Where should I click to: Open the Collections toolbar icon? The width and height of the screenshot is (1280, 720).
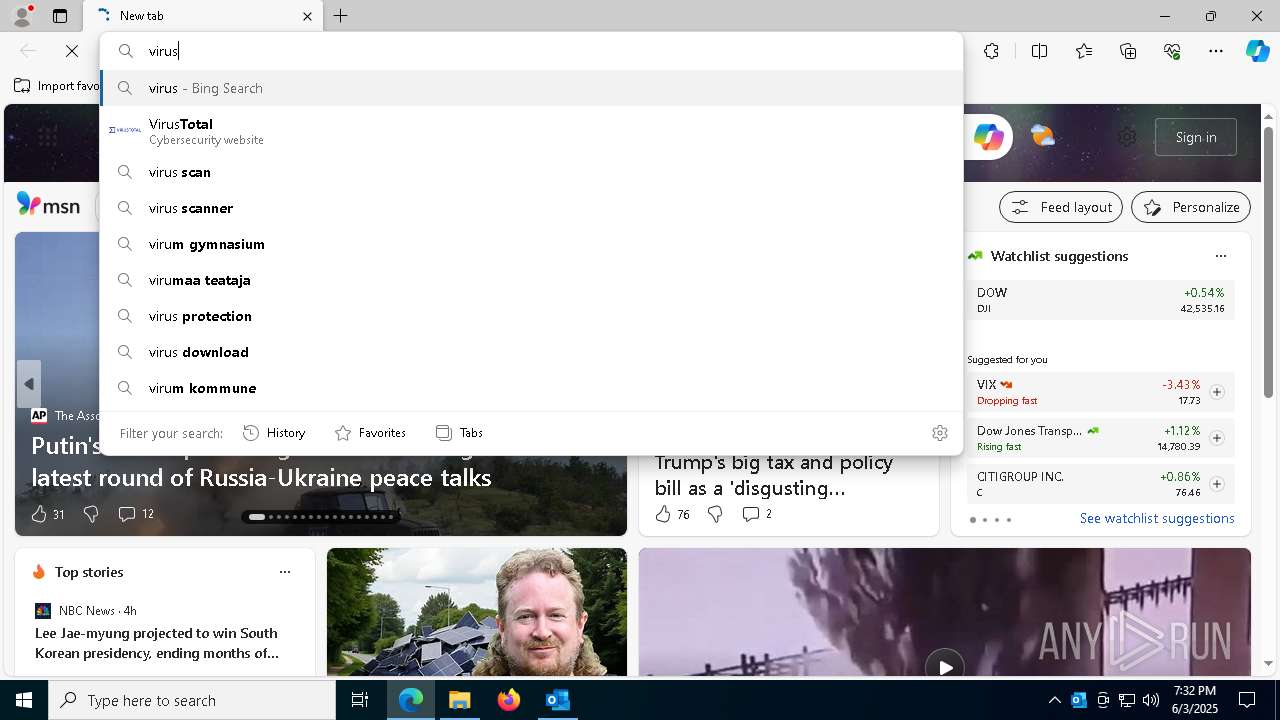coord(1128,51)
